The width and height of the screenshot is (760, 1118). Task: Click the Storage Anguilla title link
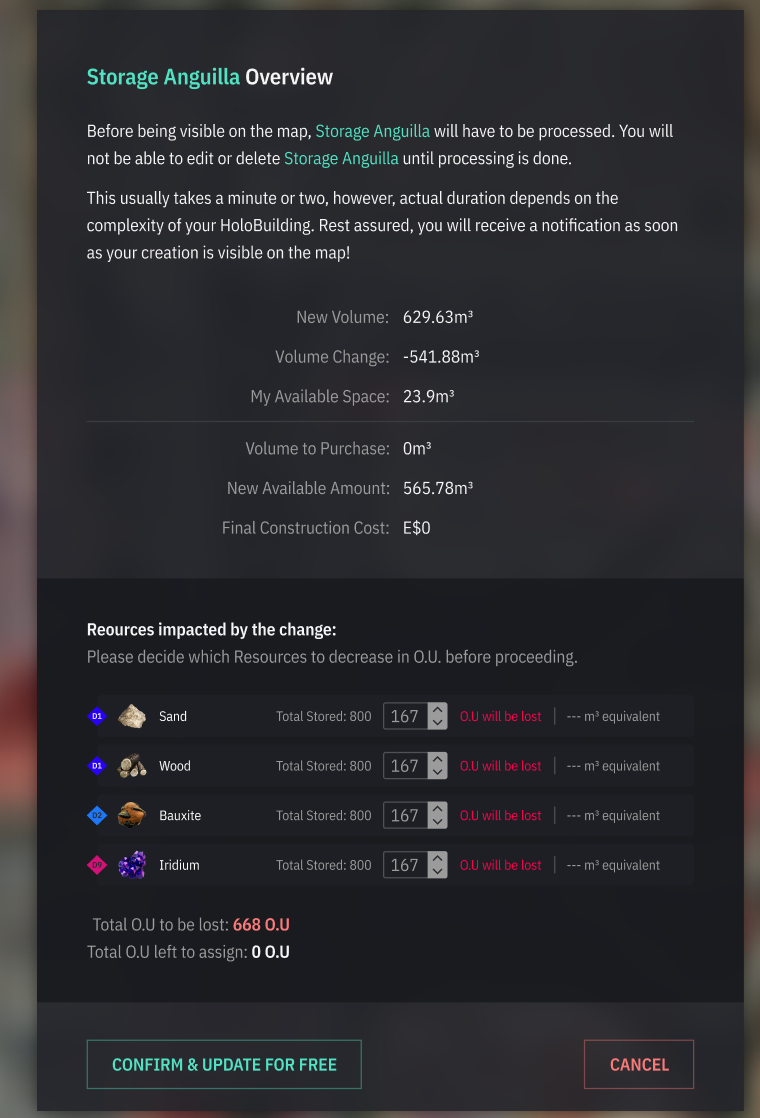pyautogui.click(x=163, y=77)
